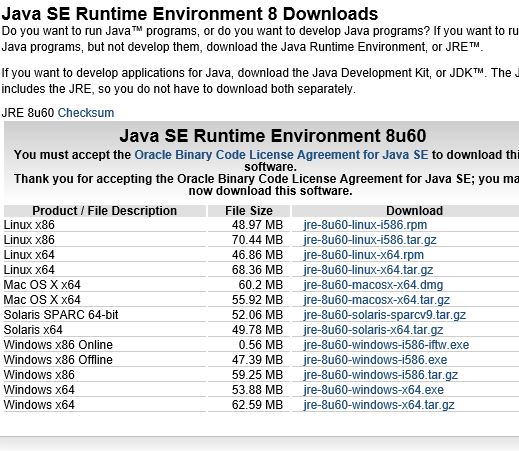Download jre-8u60-macosx-x64.tar.gz
This screenshot has height=451, width=519.
point(376,300)
